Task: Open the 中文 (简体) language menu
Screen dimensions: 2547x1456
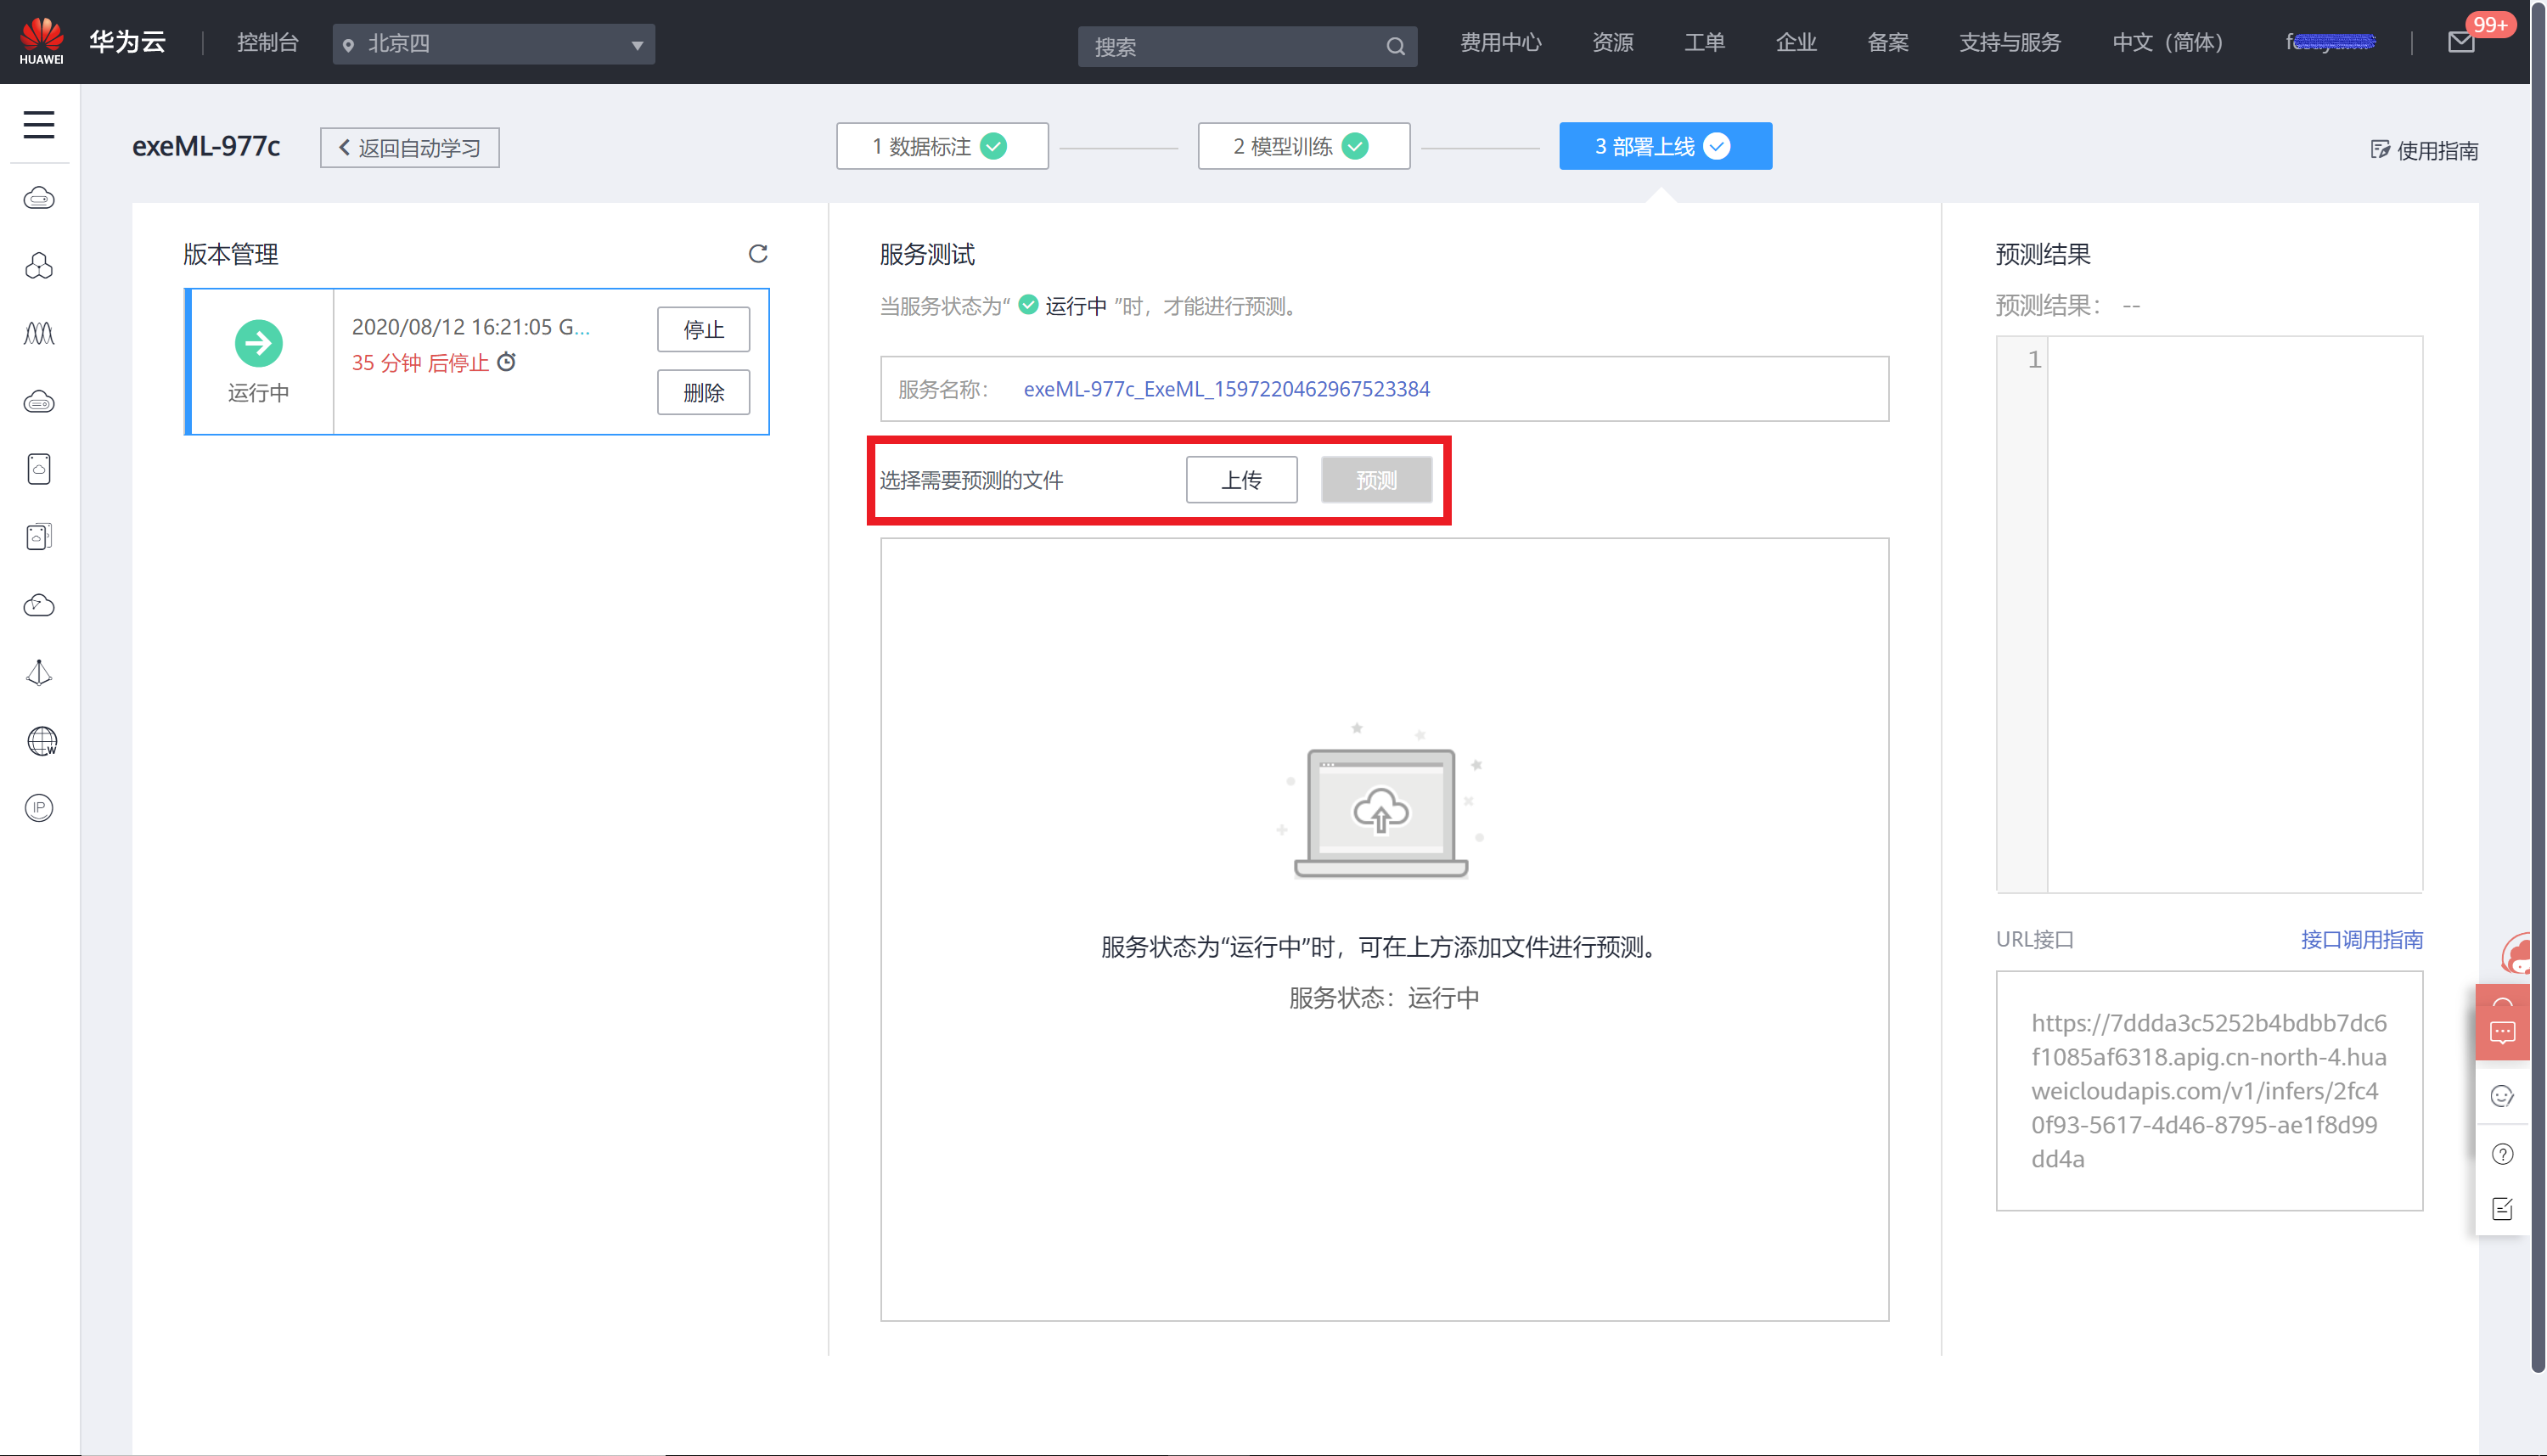Action: (2167, 42)
